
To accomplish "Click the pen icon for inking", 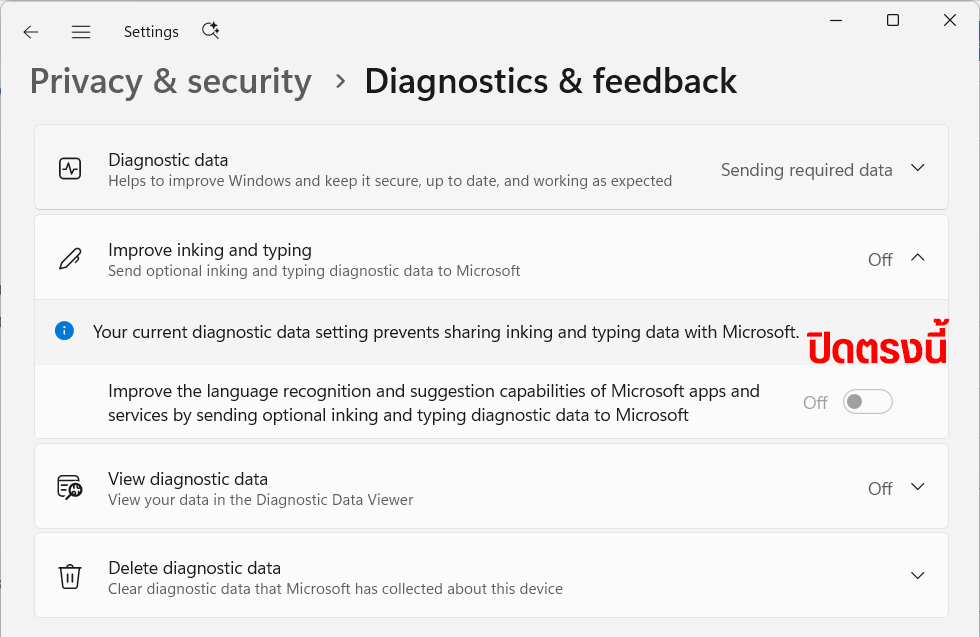I will tap(70, 259).
